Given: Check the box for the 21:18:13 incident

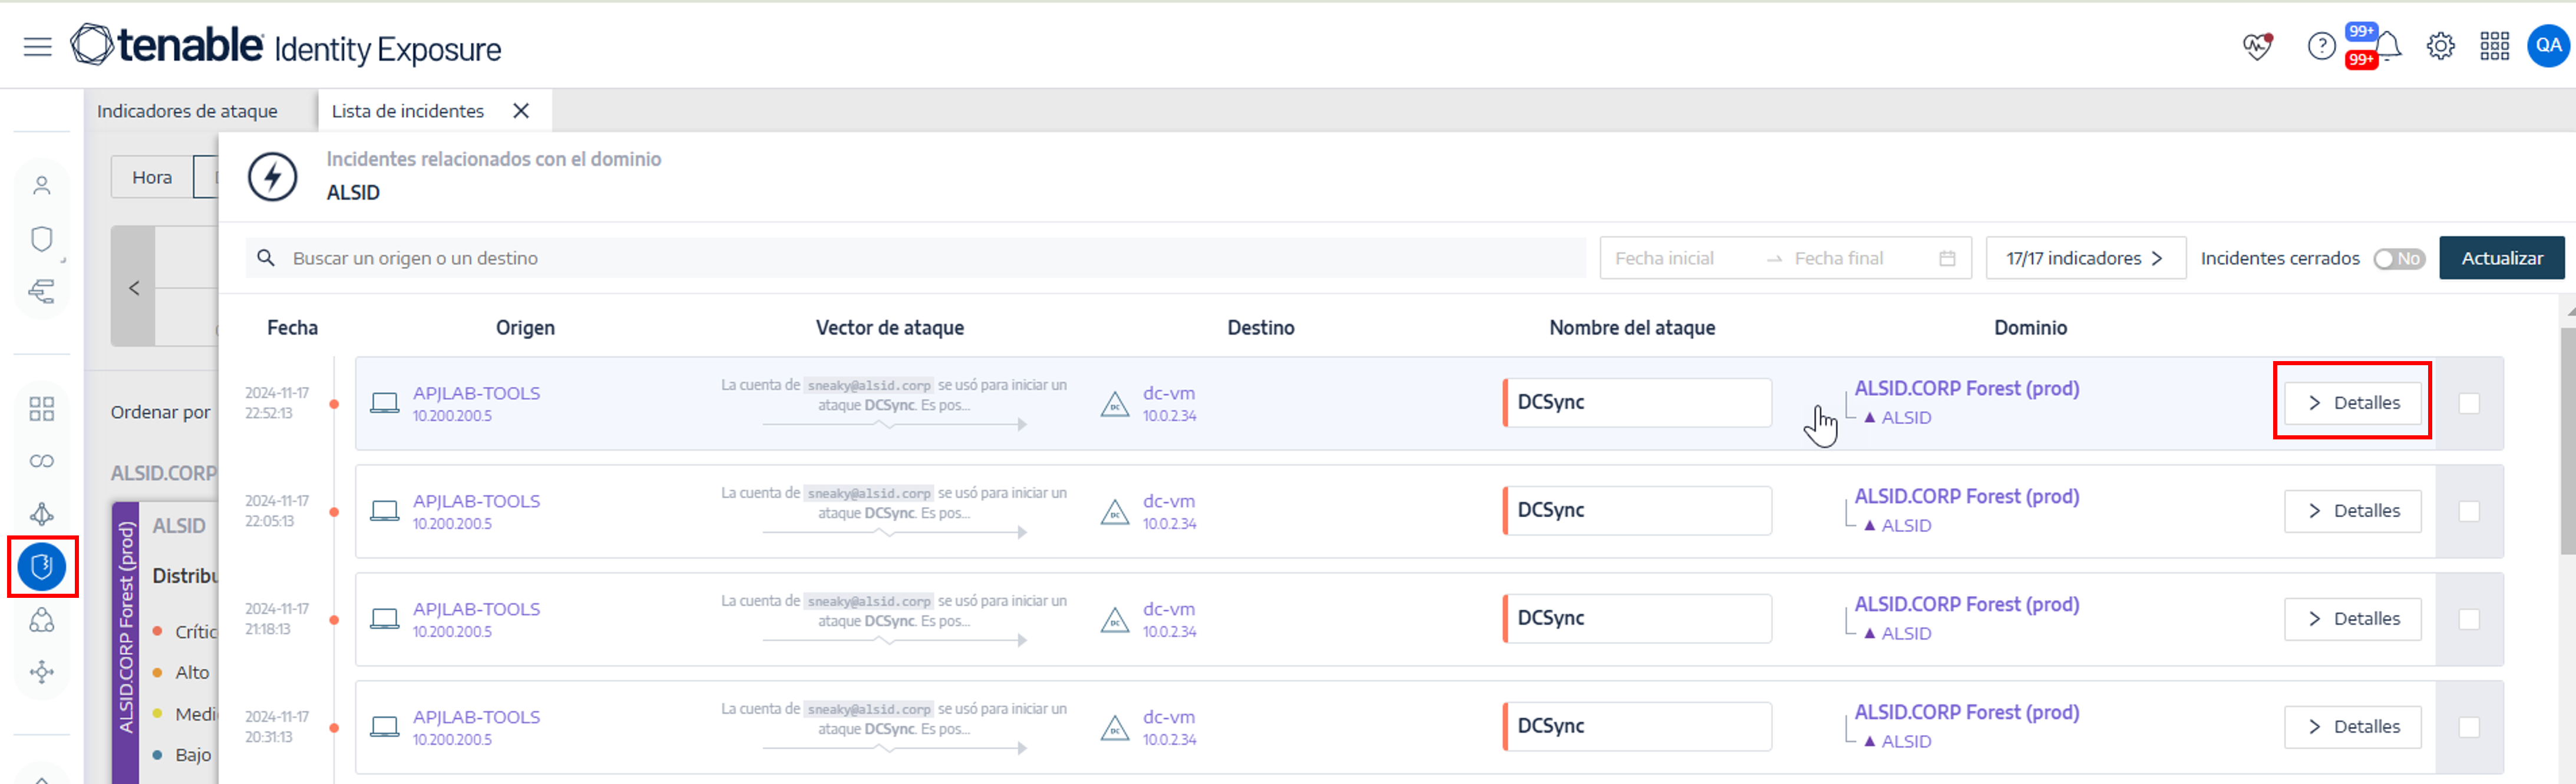Looking at the screenshot, I should [x=2468, y=619].
